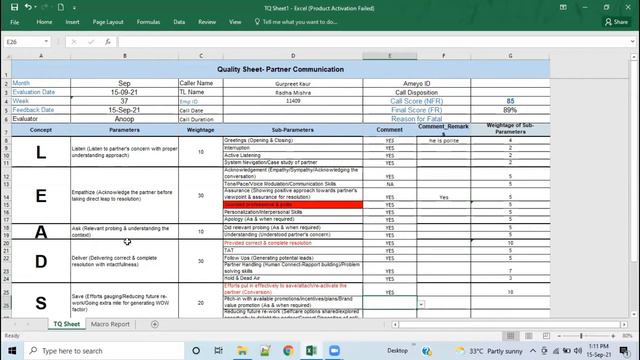
Task: Select cell with caller name Gurpreet Kaur
Action: 293,83
